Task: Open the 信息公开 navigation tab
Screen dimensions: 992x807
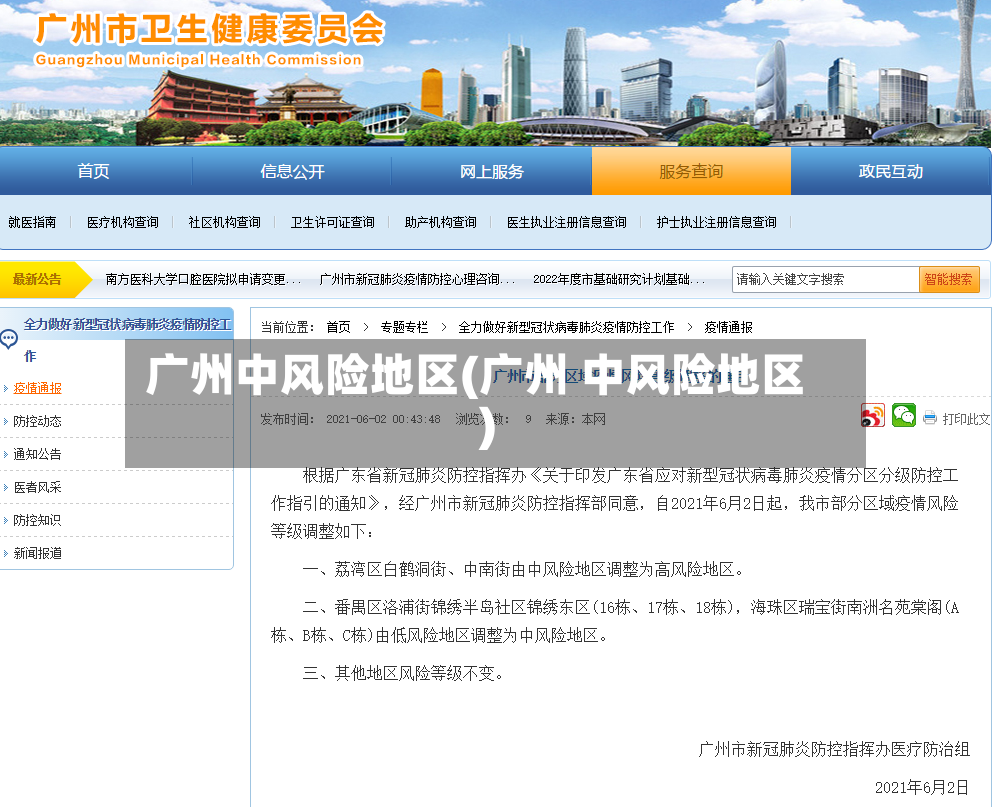Action: (x=292, y=171)
